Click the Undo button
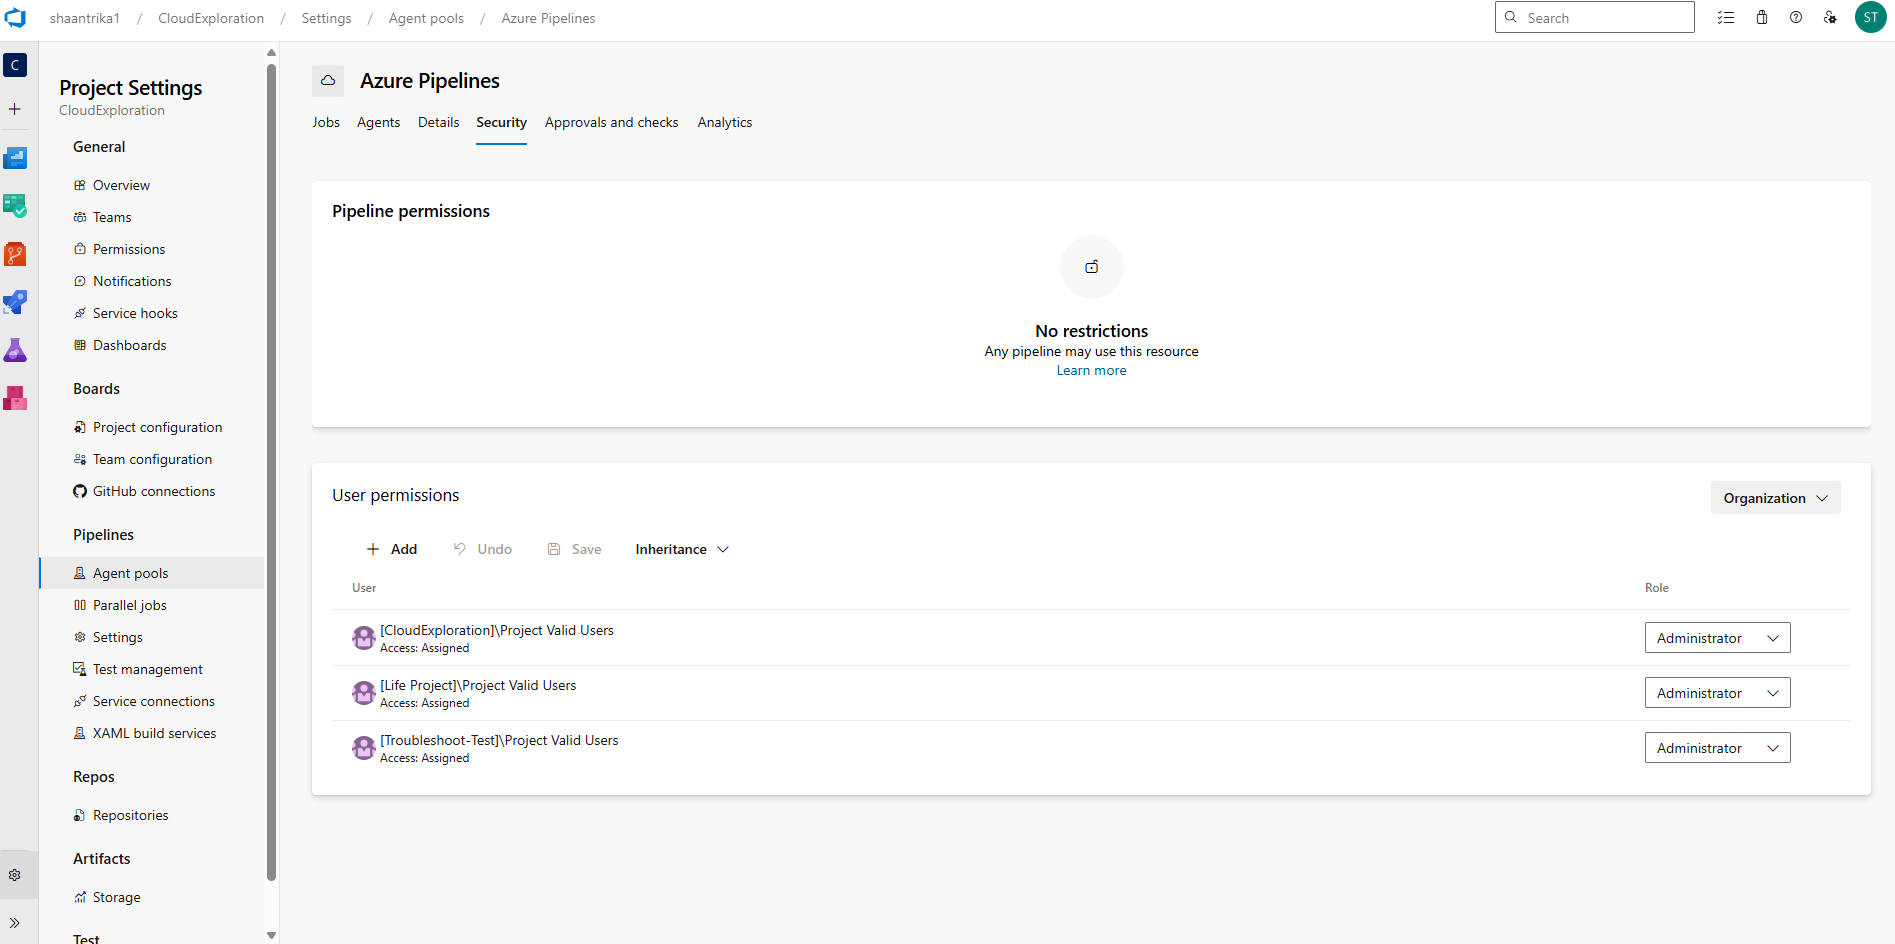Viewport: 1895px width, 944px height. (x=483, y=549)
